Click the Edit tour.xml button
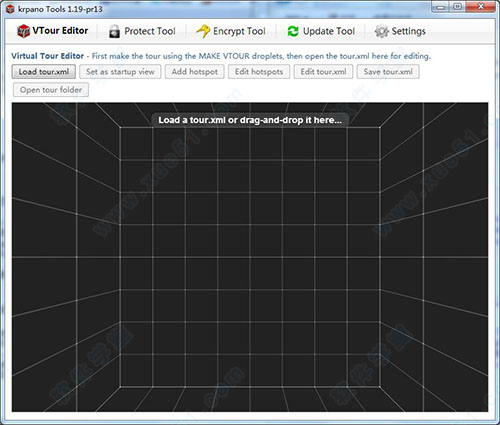500x425 pixels. (323, 72)
